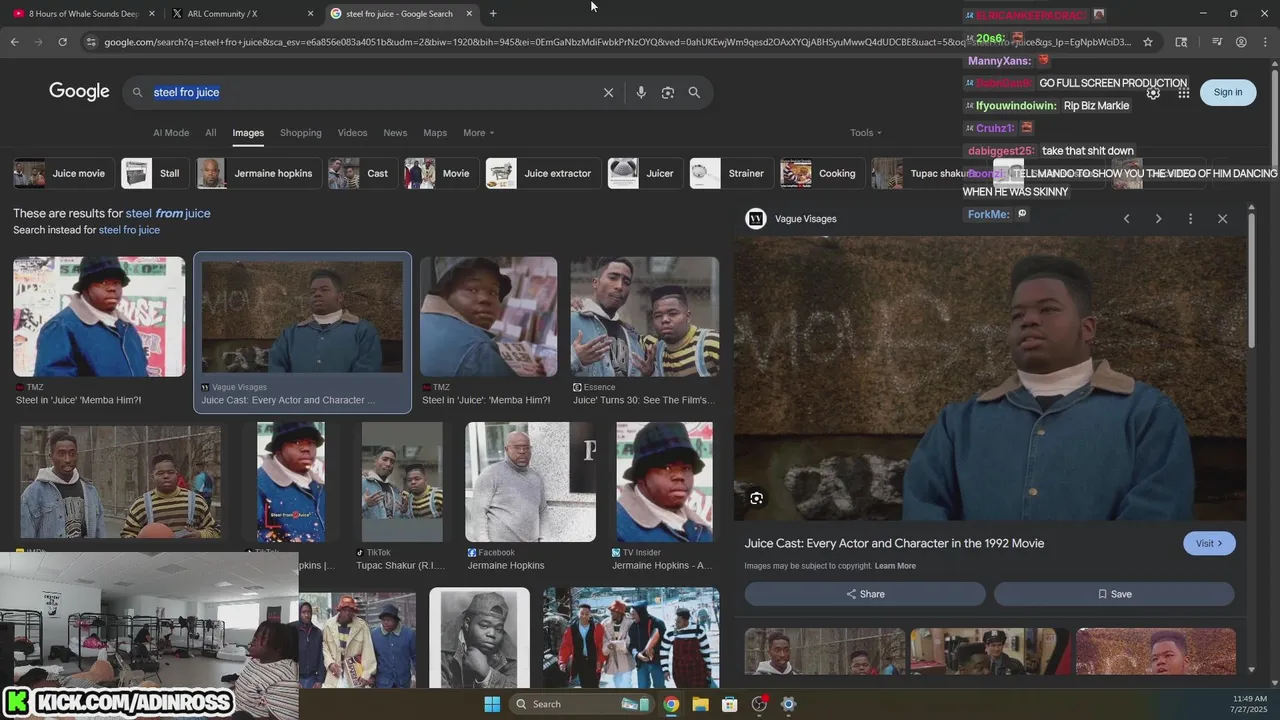Select the News tab
This screenshot has height=720, width=1280.
[395, 133]
